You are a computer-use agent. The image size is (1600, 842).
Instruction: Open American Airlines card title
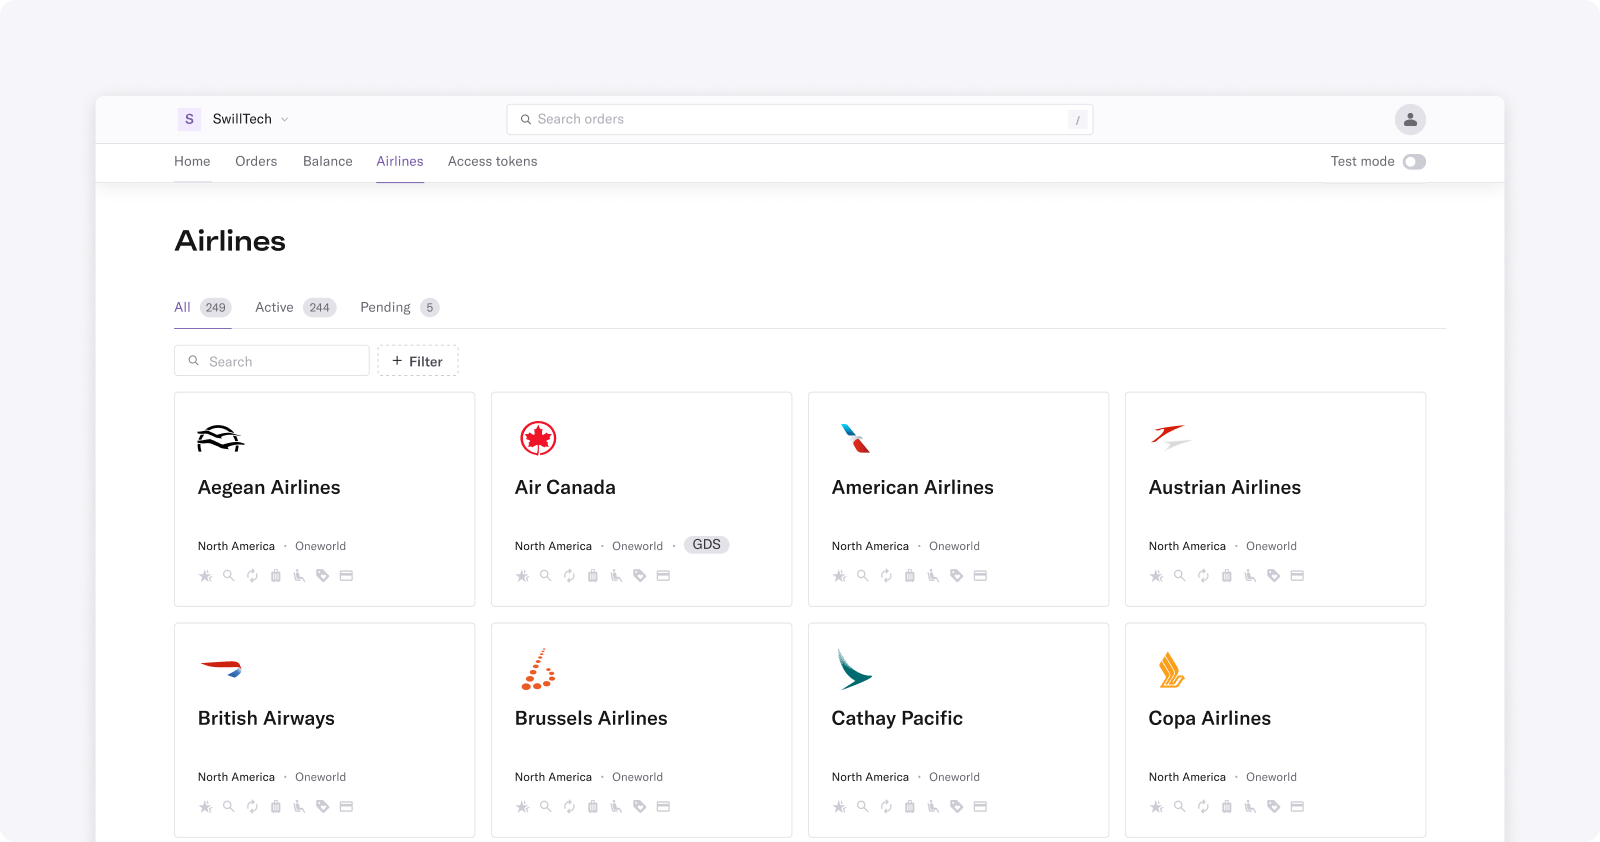(913, 488)
